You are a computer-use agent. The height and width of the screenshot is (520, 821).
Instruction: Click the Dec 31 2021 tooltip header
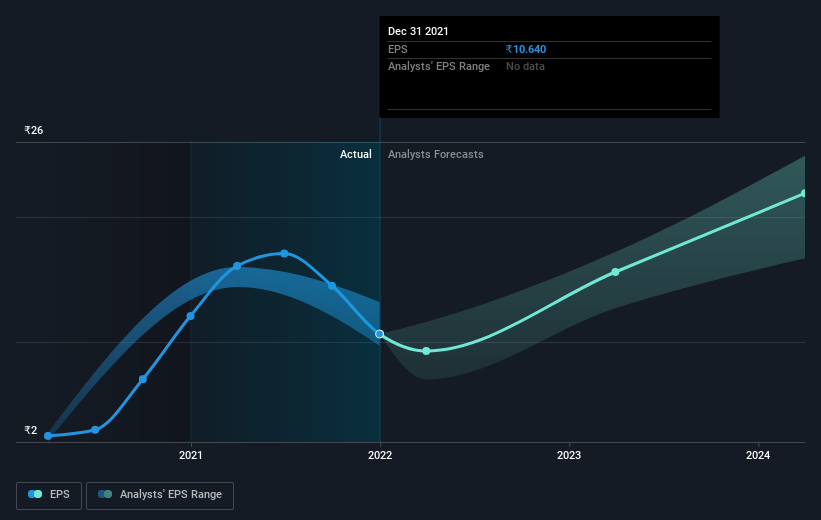pyautogui.click(x=418, y=31)
